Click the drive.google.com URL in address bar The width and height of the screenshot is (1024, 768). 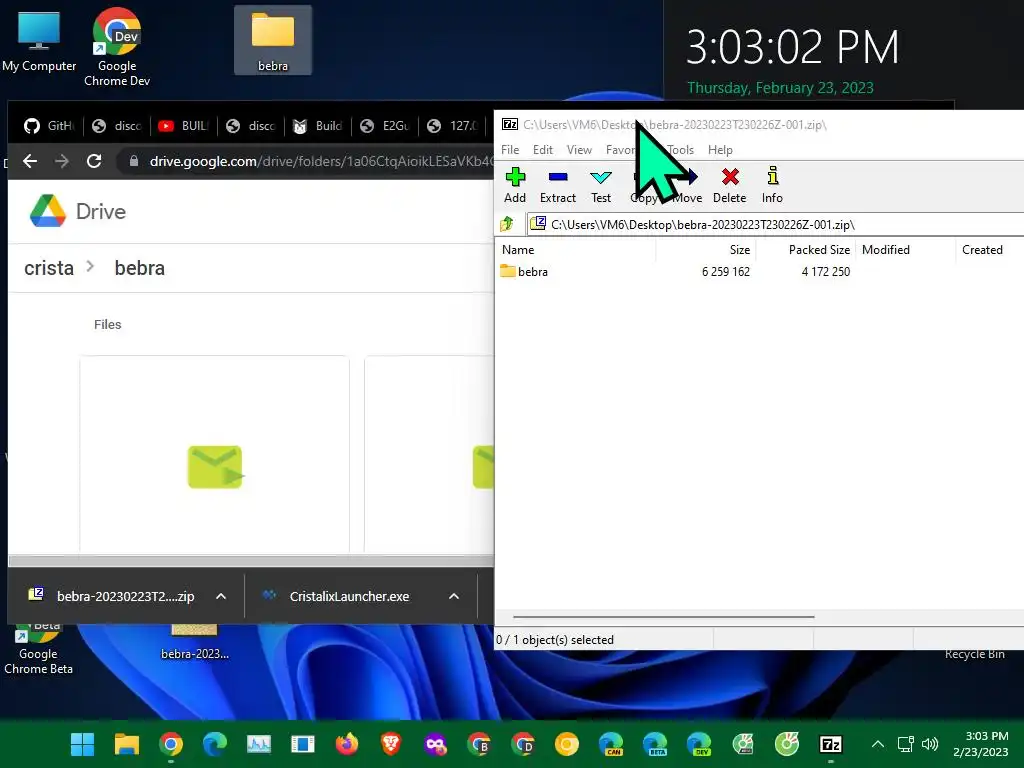(321, 161)
